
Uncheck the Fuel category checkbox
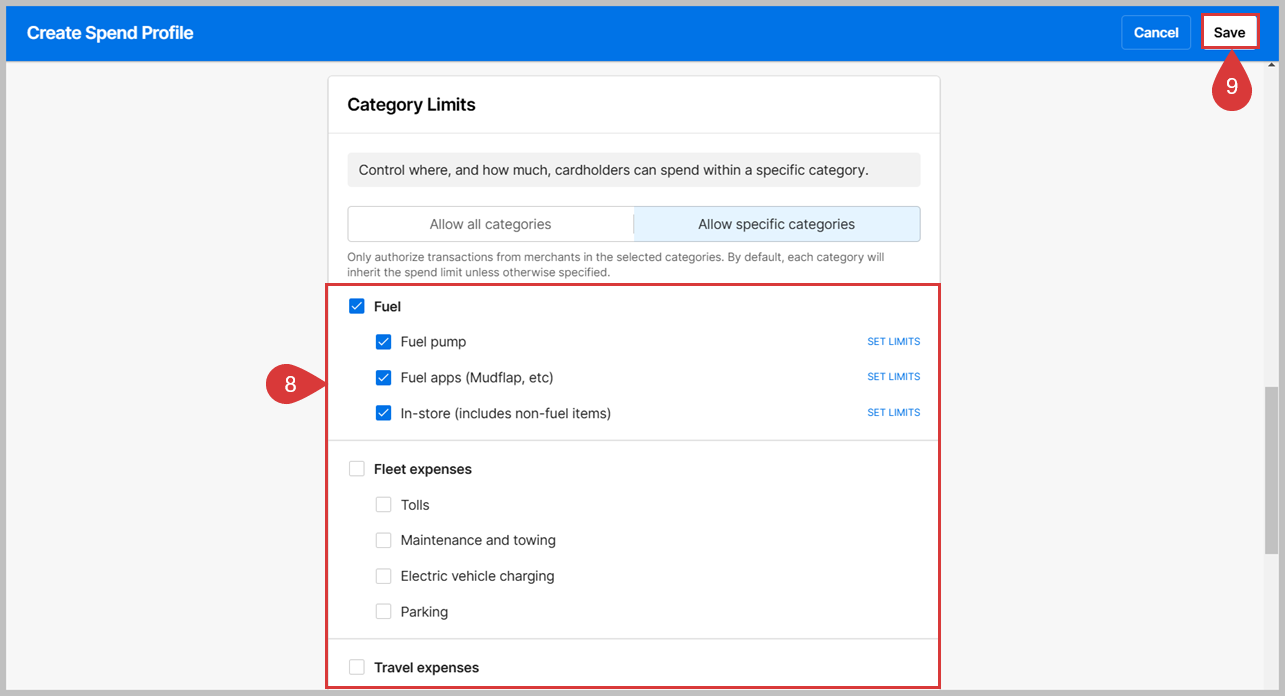357,306
